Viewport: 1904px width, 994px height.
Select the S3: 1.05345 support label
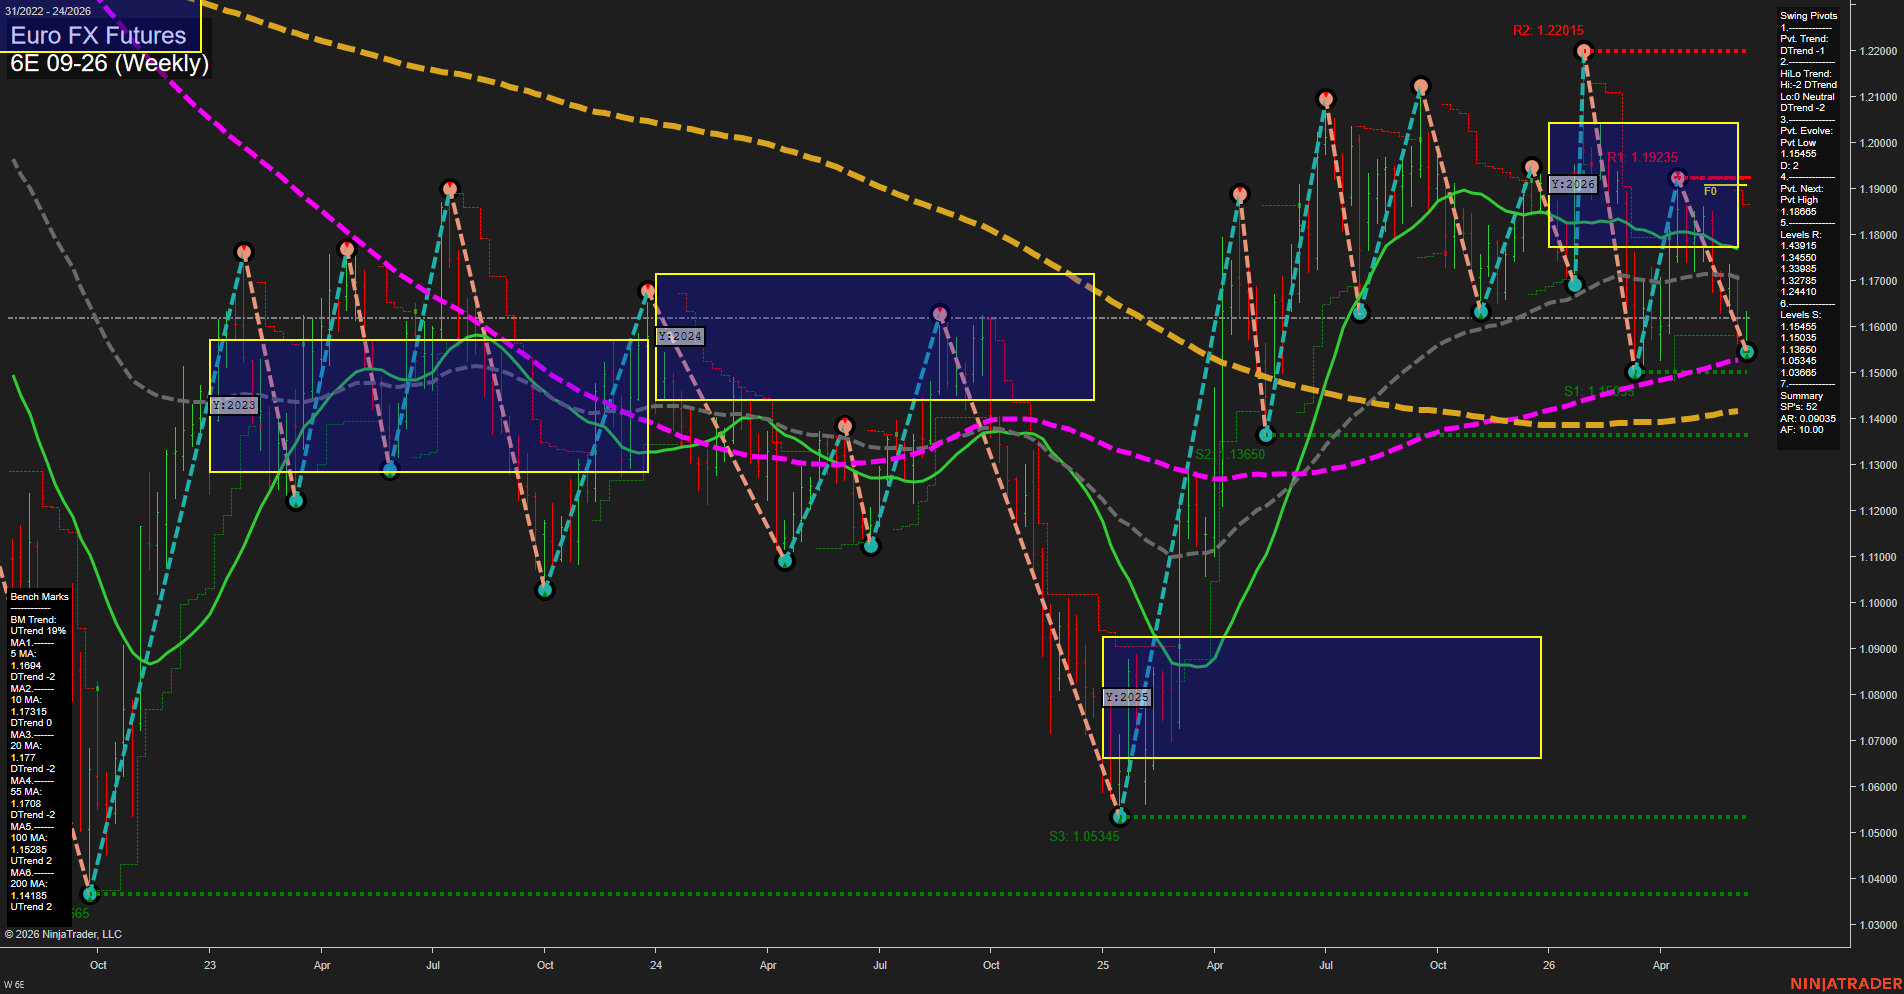point(1084,836)
